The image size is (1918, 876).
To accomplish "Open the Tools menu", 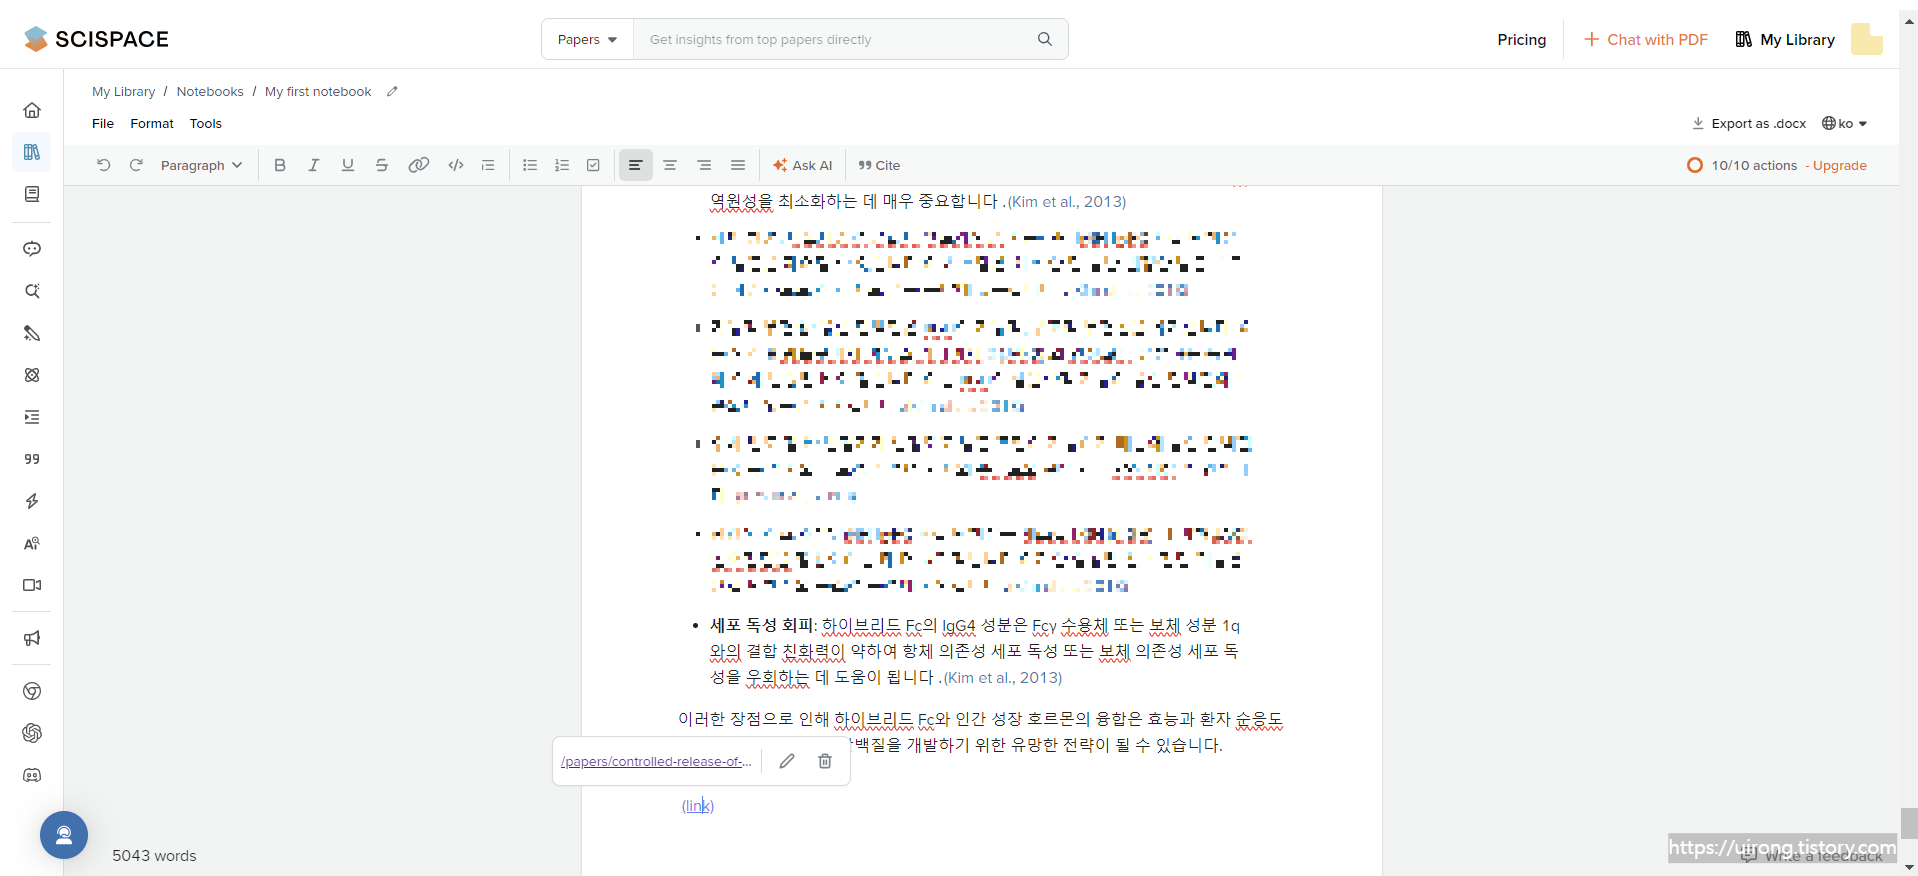I will (x=206, y=123).
